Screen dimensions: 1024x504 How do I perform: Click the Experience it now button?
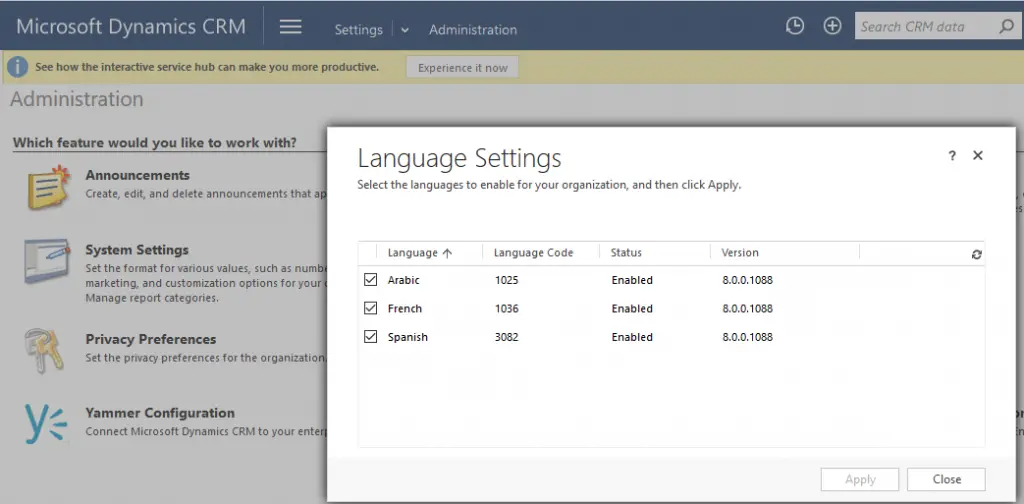[462, 67]
